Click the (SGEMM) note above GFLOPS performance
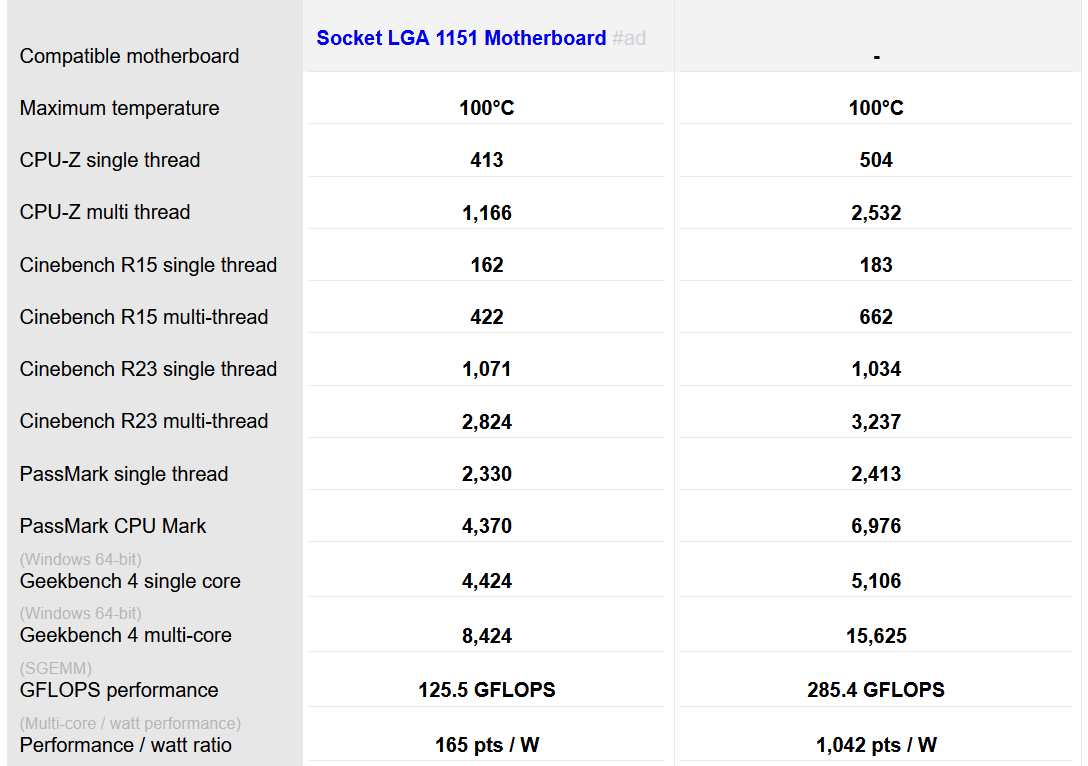Image resolution: width=1088 pixels, height=766 pixels. click(x=56, y=668)
